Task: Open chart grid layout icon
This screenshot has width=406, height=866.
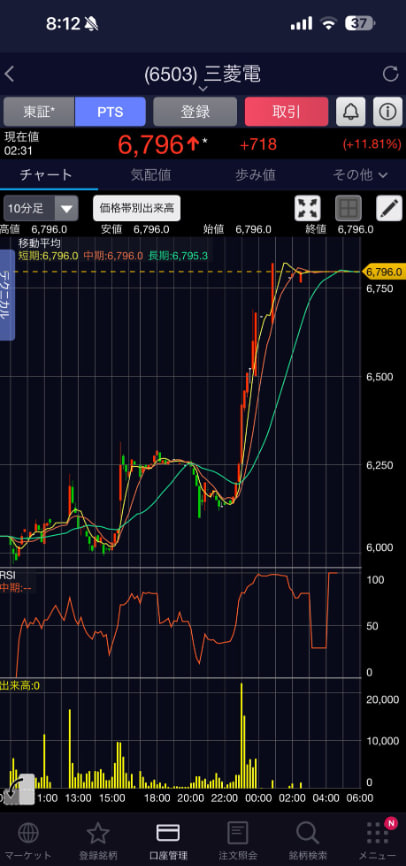Action: pyautogui.click(x=349, y=208)
